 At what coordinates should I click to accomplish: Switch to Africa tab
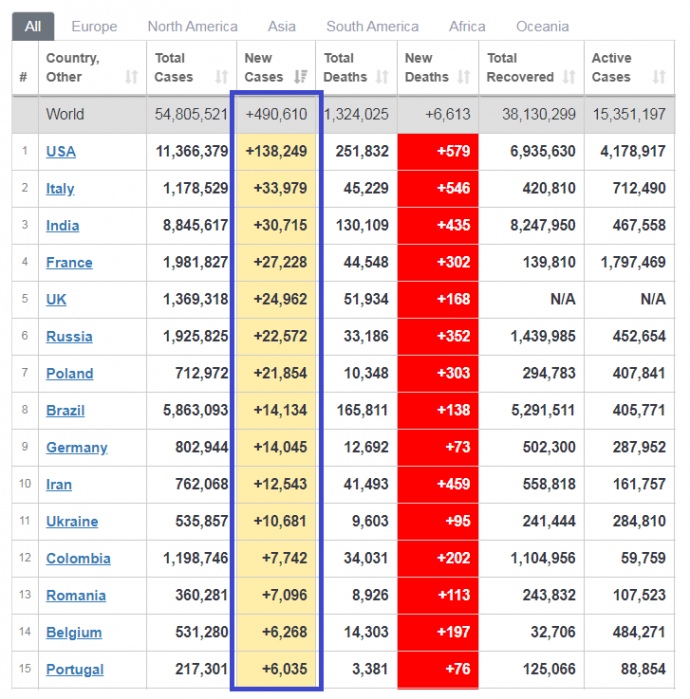click(467, 26)
